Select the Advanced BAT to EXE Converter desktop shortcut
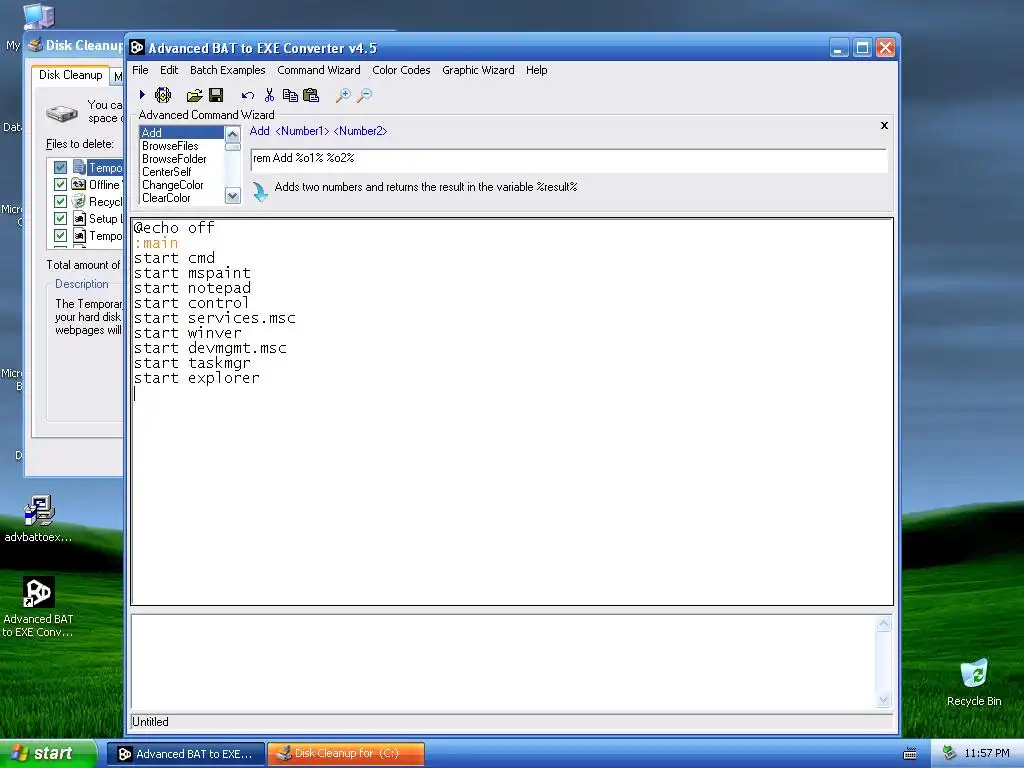 38,607
